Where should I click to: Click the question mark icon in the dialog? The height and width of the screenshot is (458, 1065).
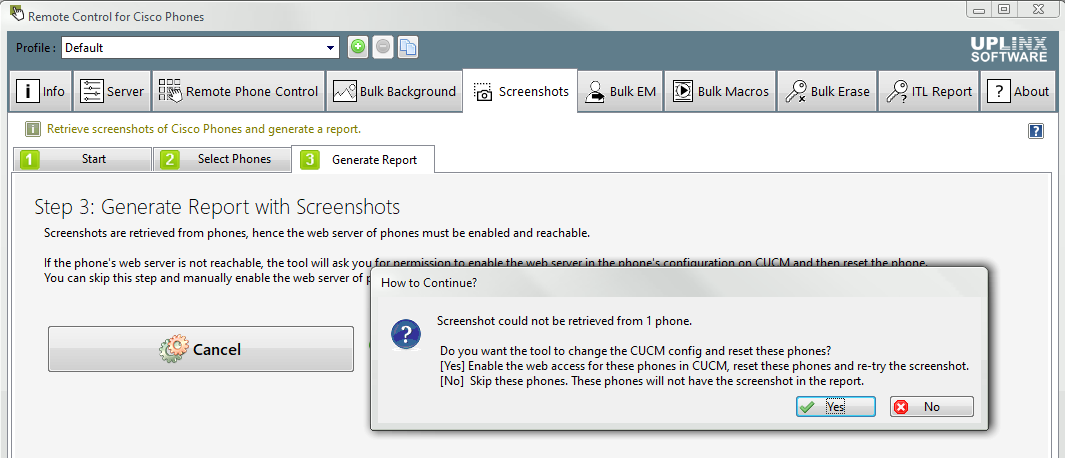405,334
